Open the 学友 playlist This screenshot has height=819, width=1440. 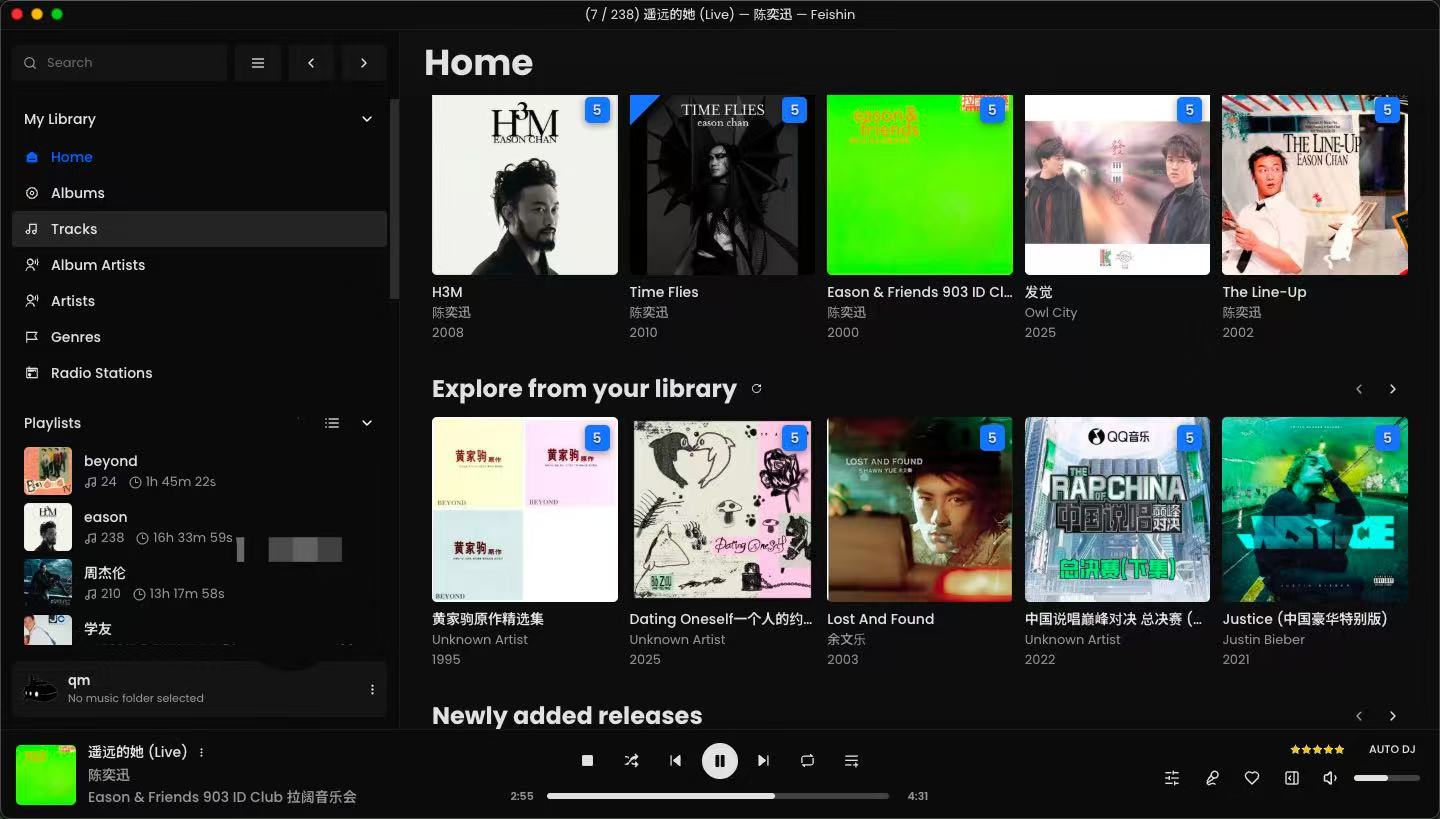pyautogui.click(x=200, y=629)
